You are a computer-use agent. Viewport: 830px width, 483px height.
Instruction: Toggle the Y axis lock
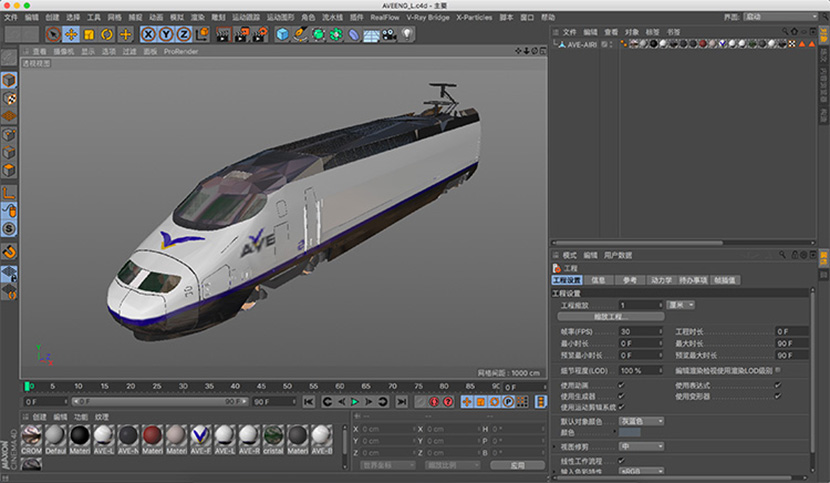point(166,34)
